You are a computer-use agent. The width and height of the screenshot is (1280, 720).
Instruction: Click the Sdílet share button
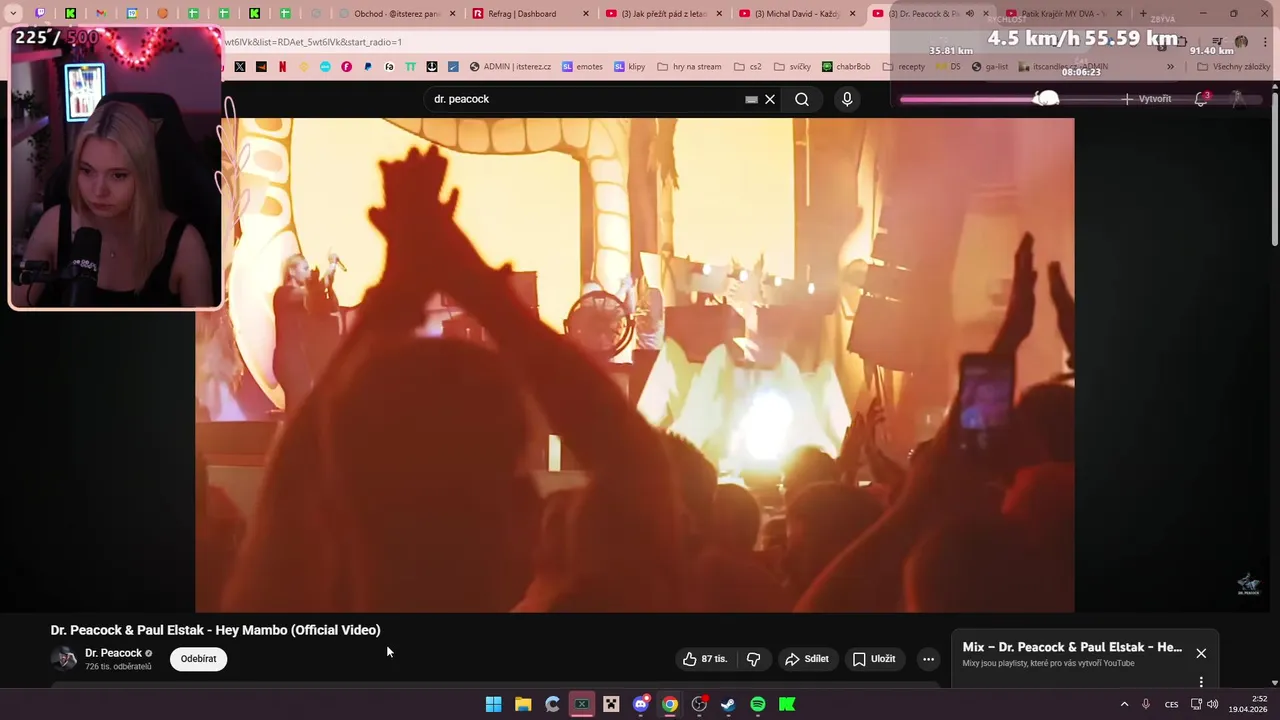[x=807, y=659]
